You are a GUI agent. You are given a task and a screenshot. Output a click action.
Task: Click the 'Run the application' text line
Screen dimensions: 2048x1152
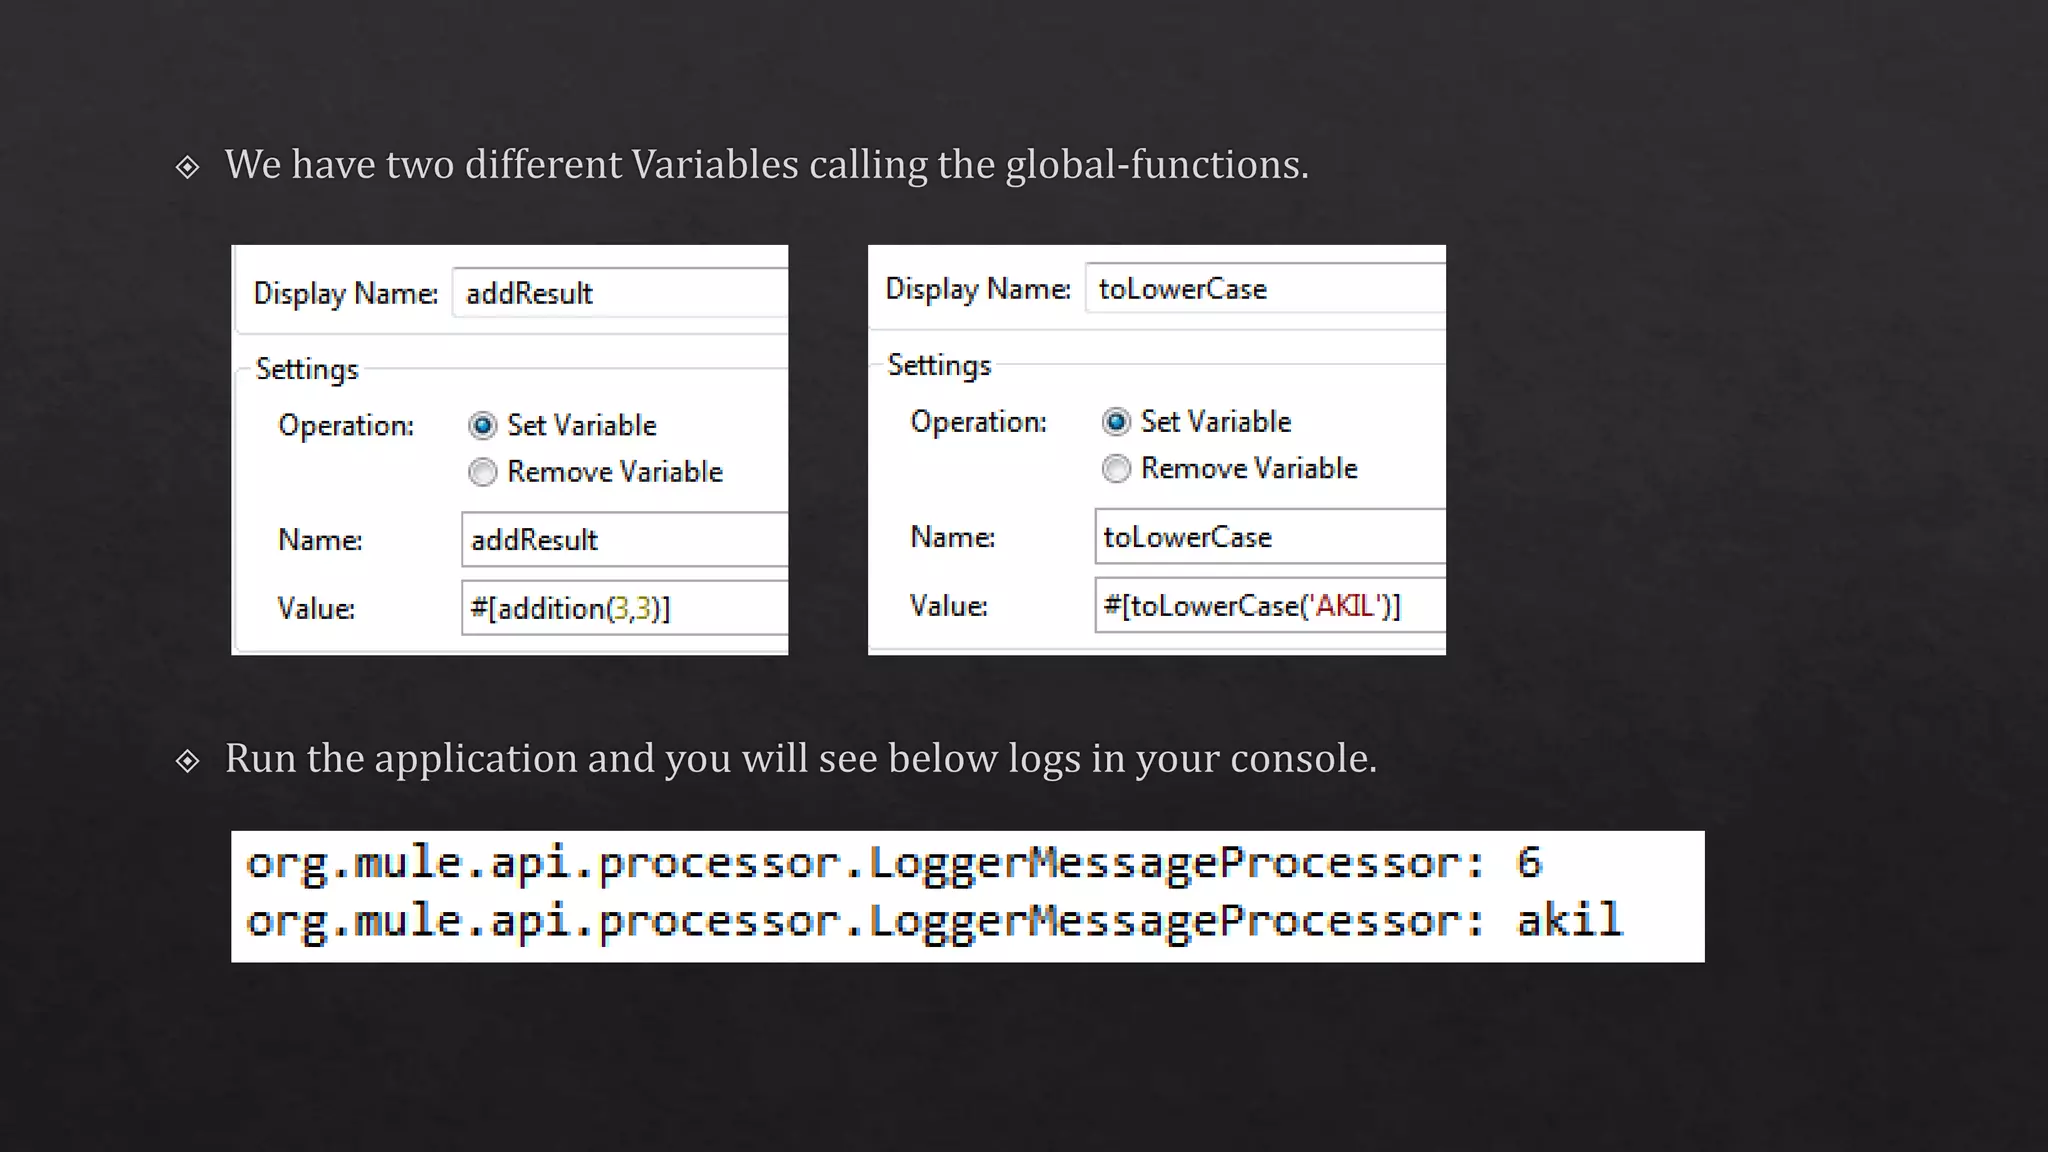[x=800, y=759]
